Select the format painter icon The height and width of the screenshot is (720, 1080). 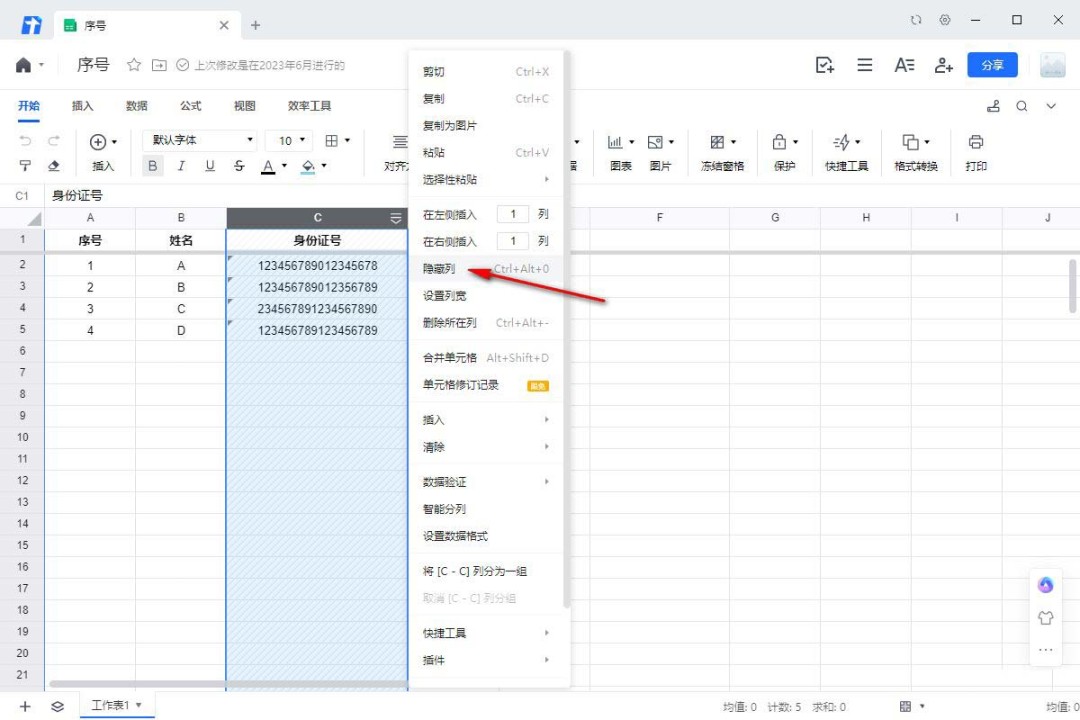tap(26, 166)
